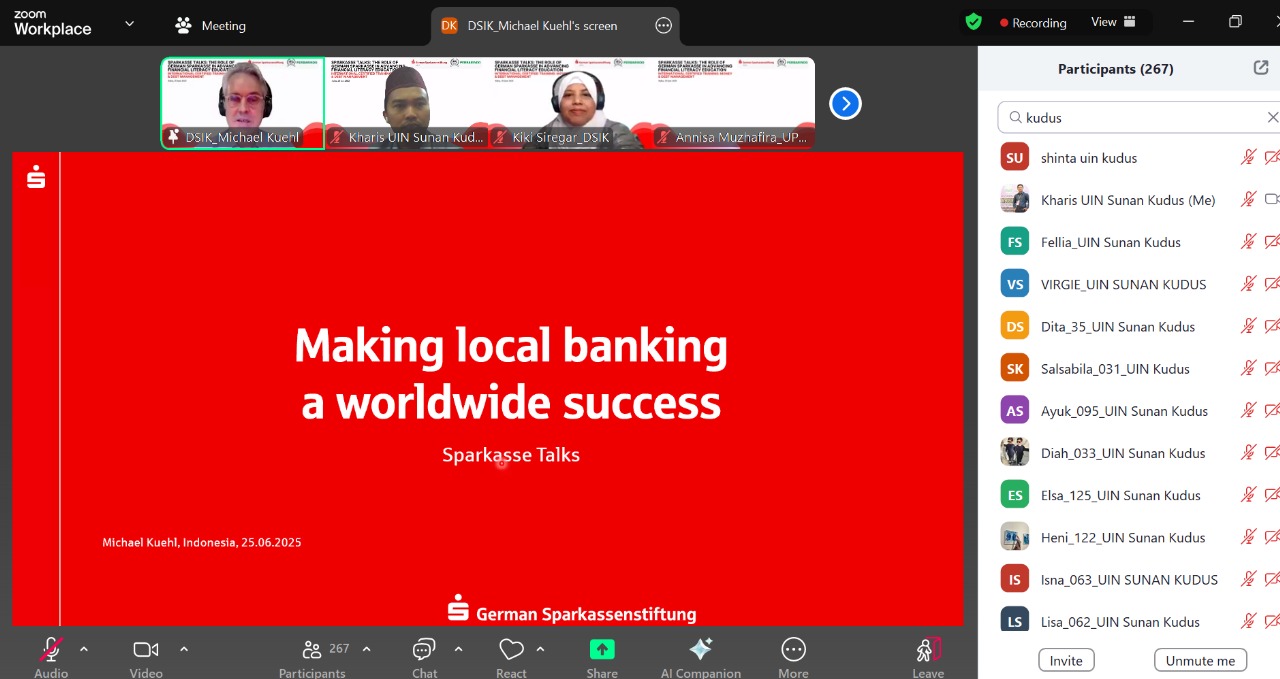This screenshot has width=1280, height=679.
Task: Expand reactions arrow next to React
Action: [x=540, y=649]
